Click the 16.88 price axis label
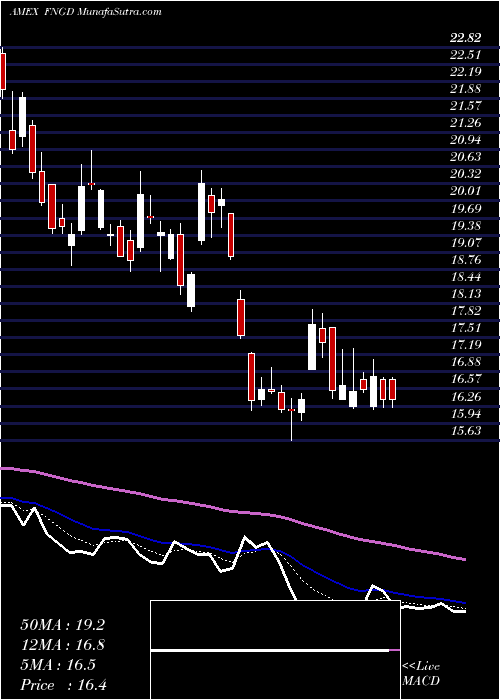The width and height of the screenshot is (500, 700). pyautogui.click(x=466, y=362)
